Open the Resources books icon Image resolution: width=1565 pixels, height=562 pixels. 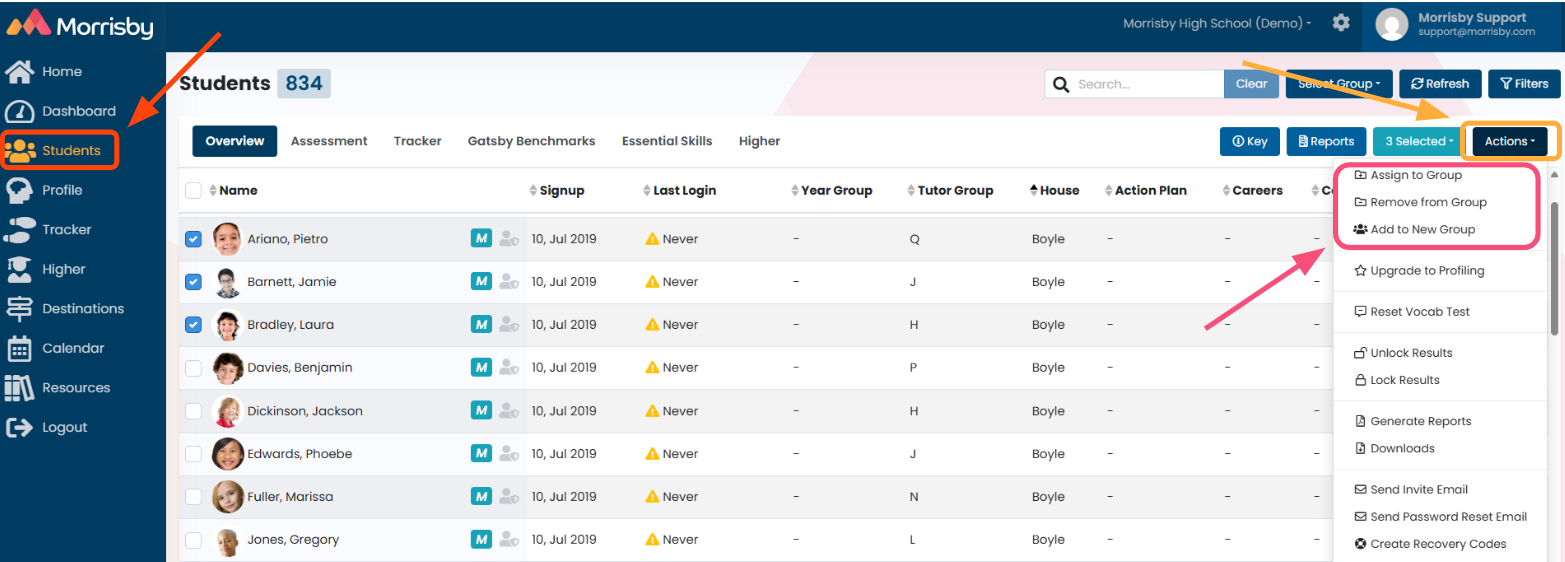(x=20, y=387)
